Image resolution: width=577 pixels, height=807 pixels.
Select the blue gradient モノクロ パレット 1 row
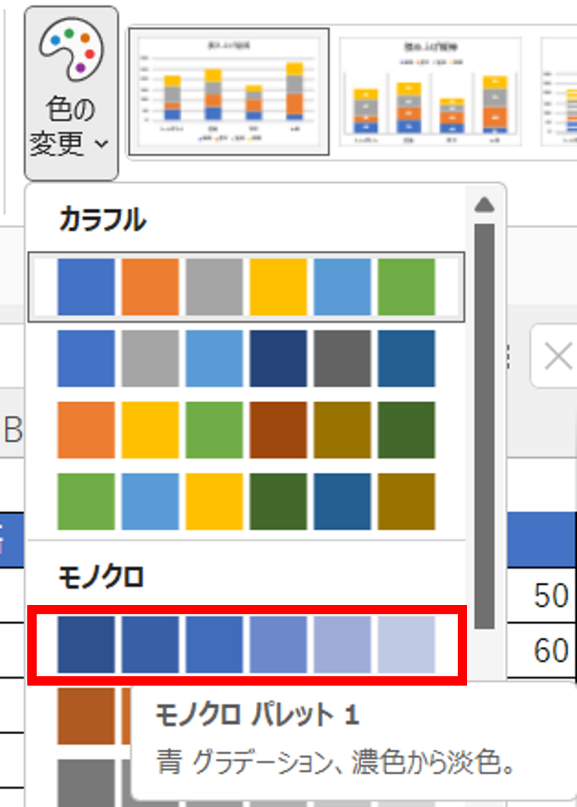click(x=246, y=645)
